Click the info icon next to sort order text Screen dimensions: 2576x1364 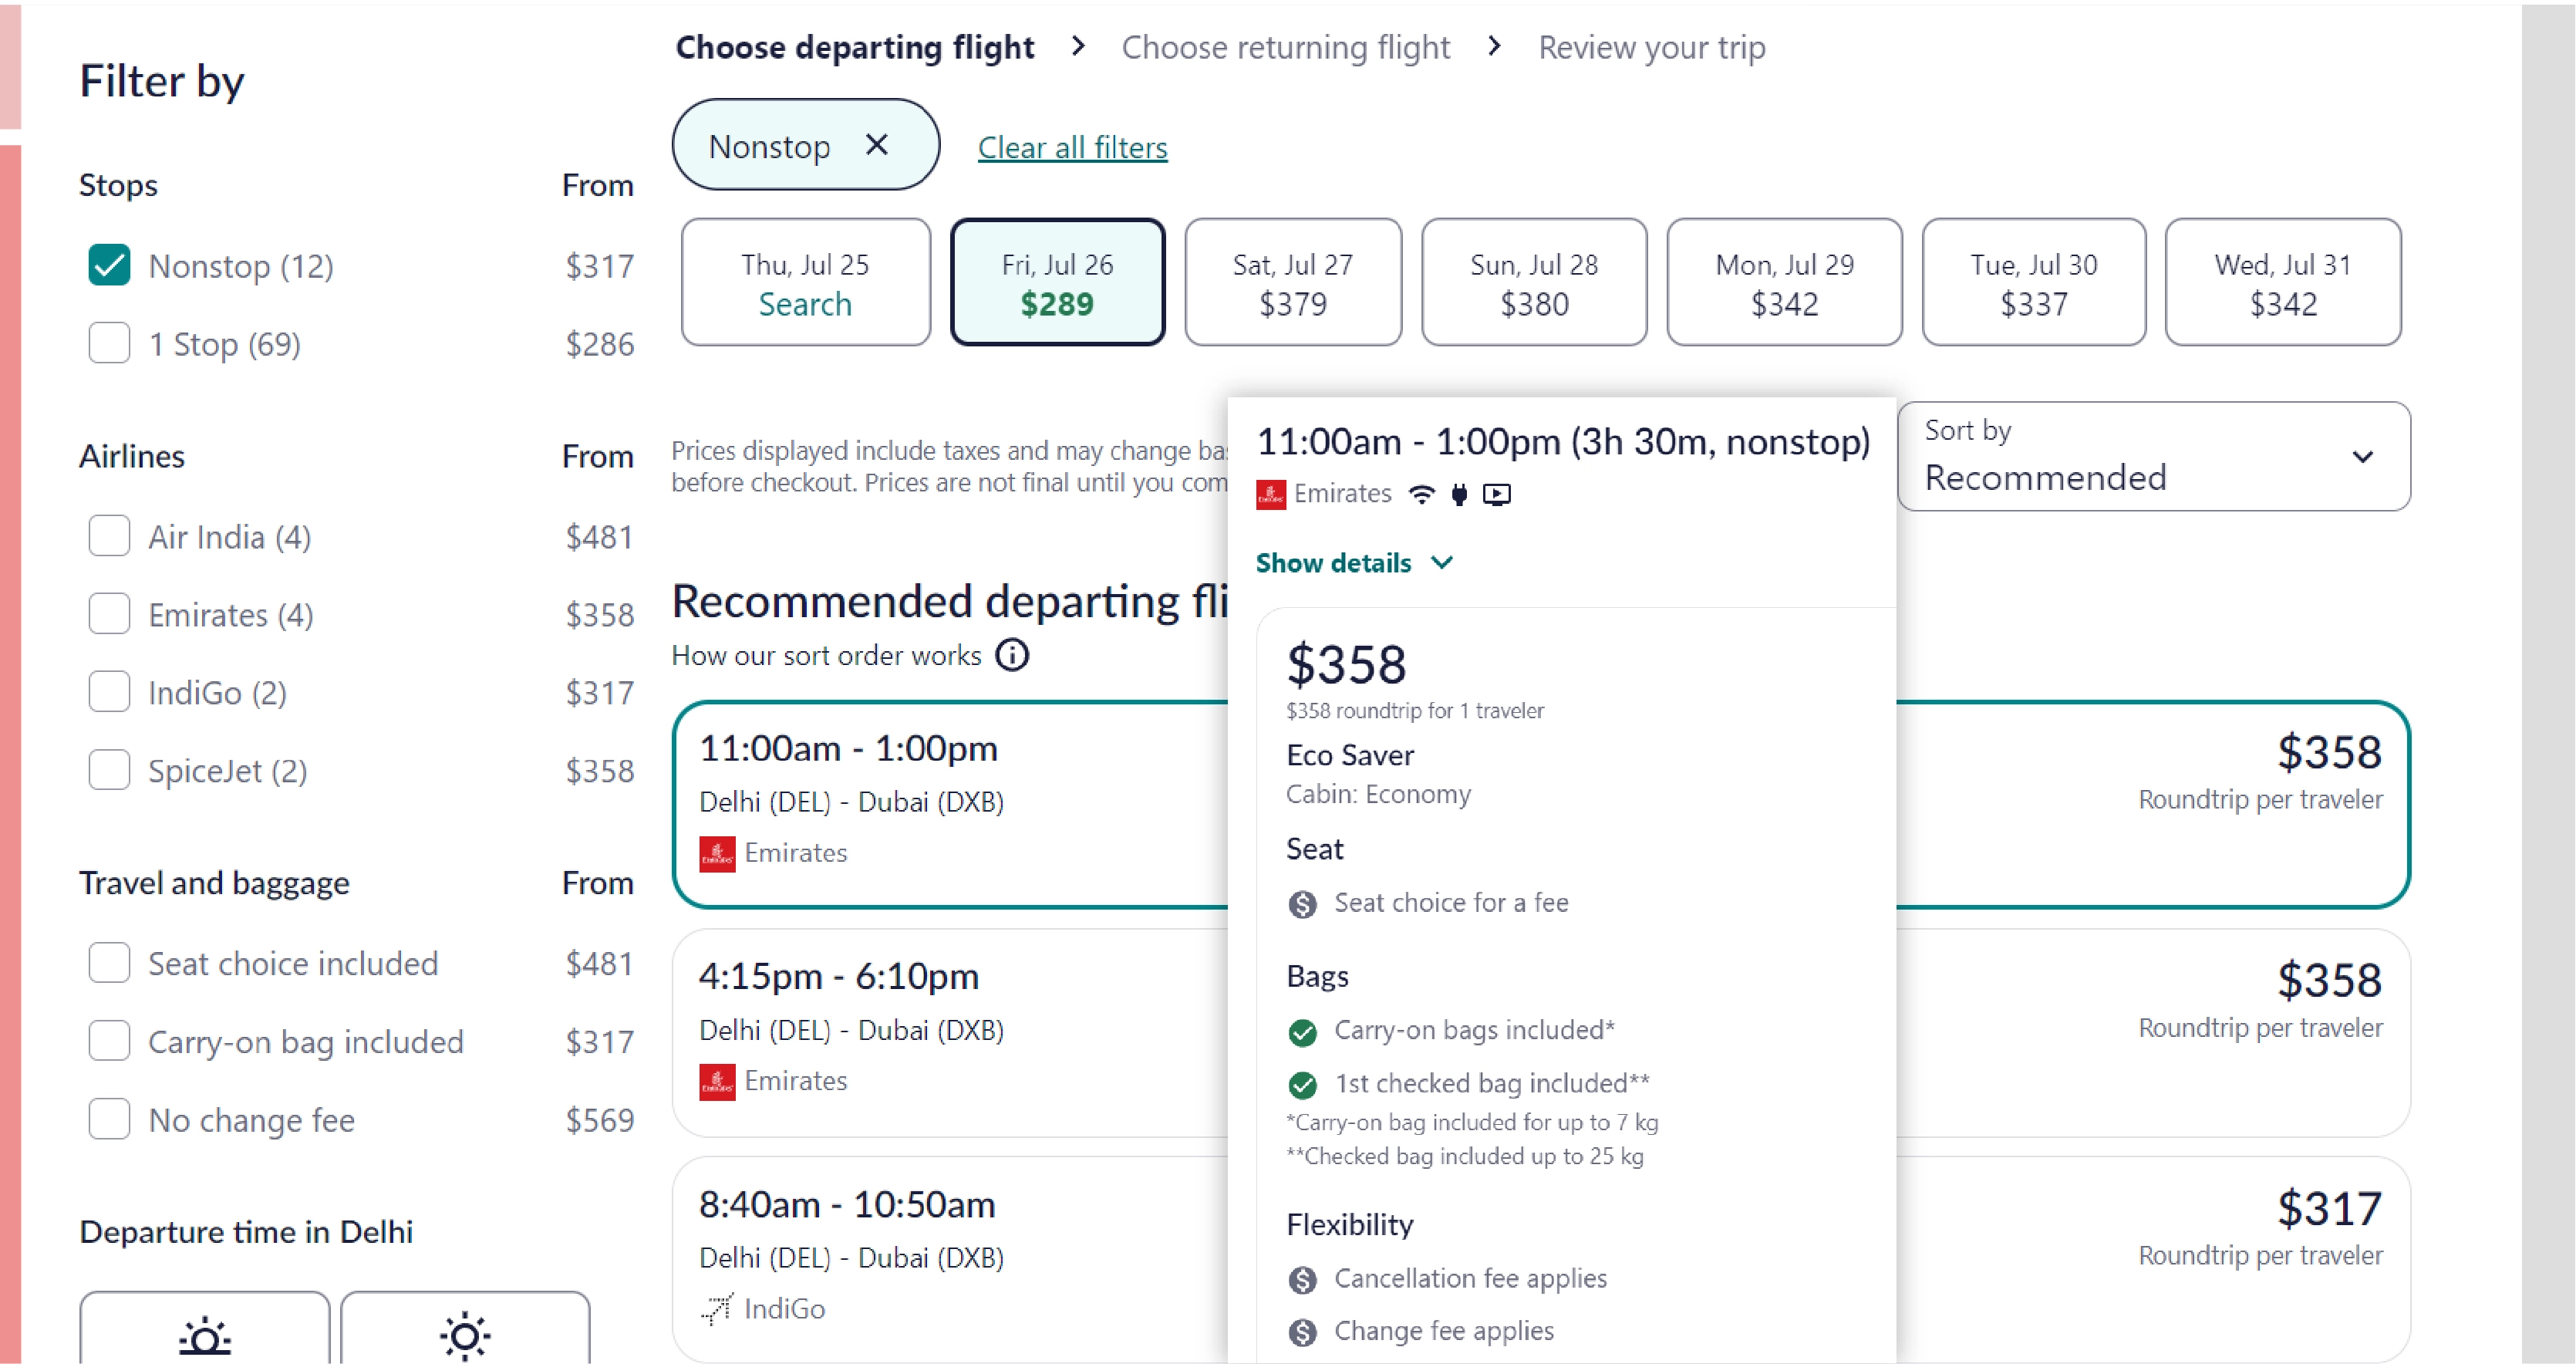click(x=1012, y=656)
